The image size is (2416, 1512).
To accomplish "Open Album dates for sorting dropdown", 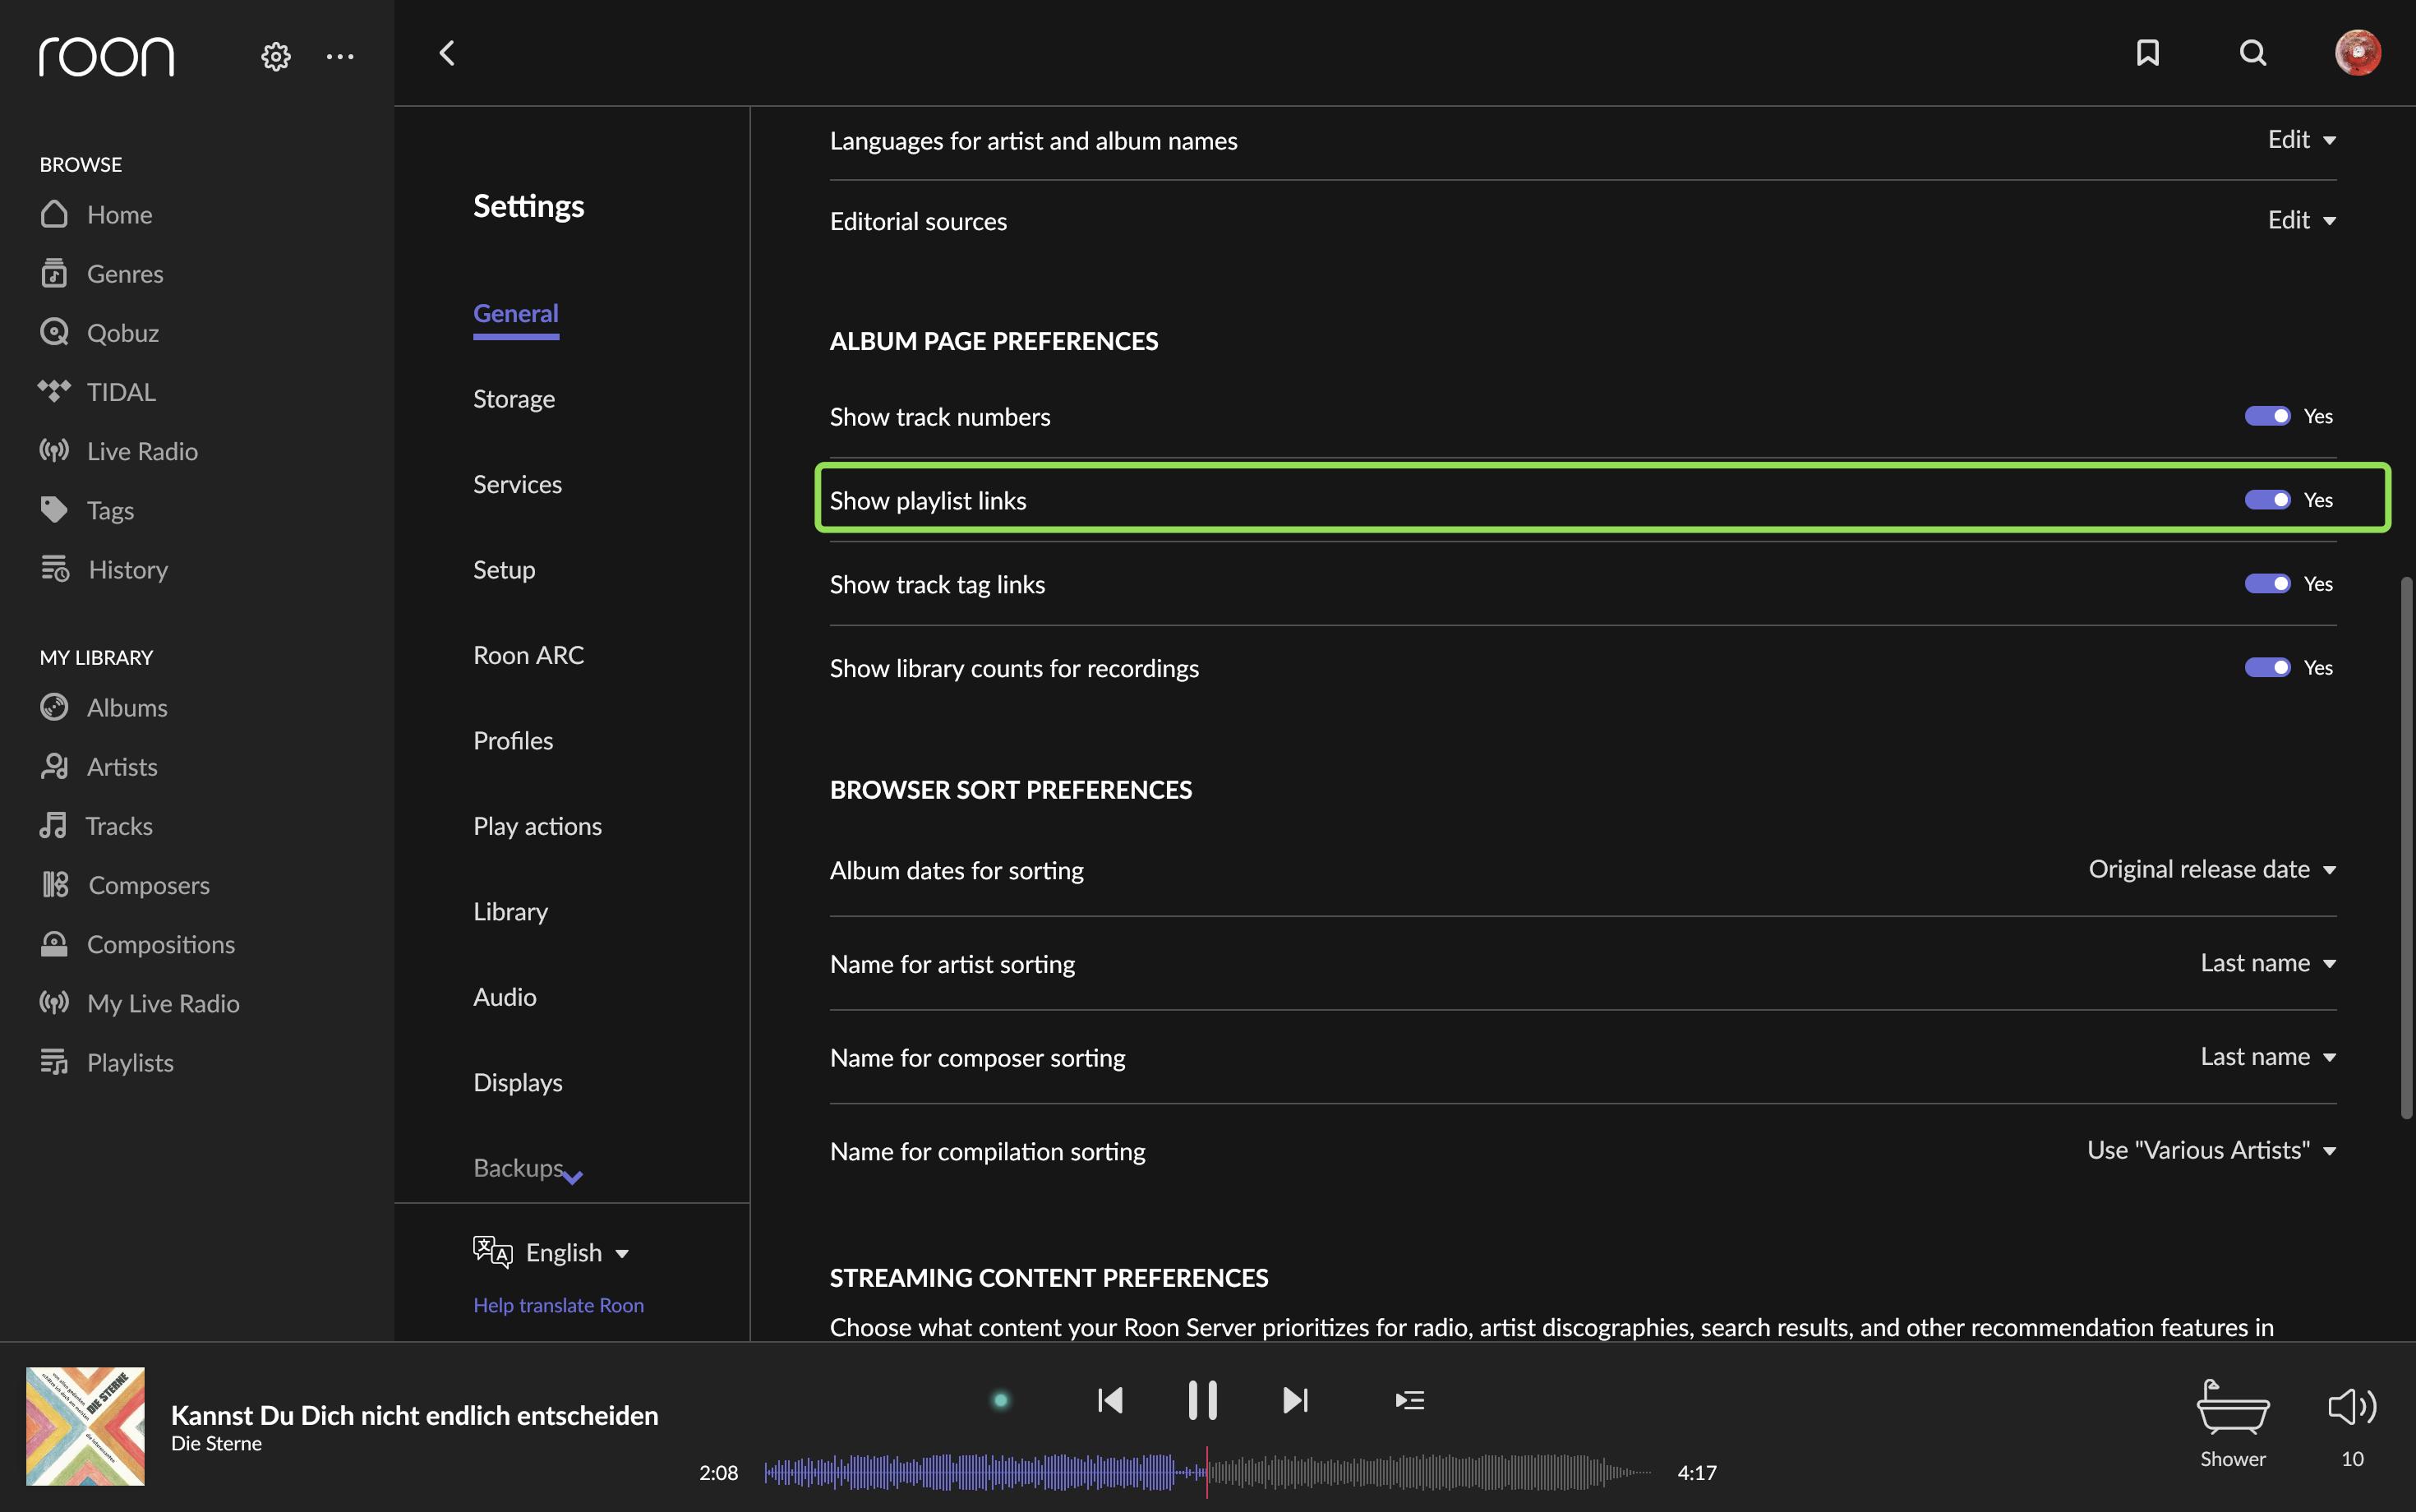I will click(x=2212, y=869).
